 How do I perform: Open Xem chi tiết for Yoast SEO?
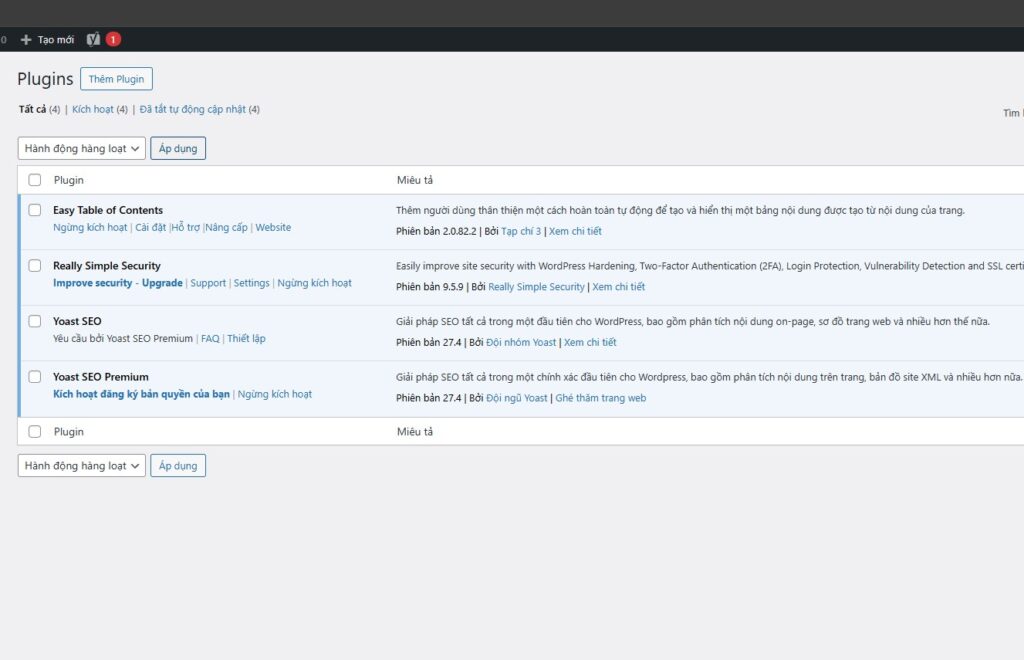click(590, 342)
